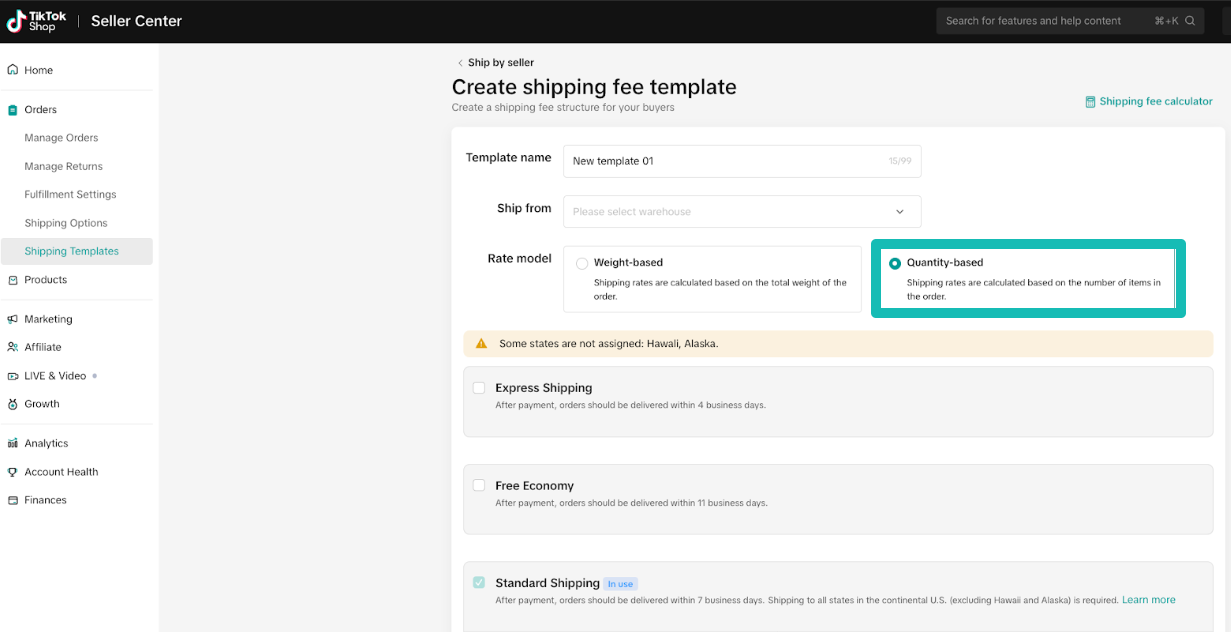Select the Affiliate people icon
This screenshot has width=1231, height=632.
(14, 347)
